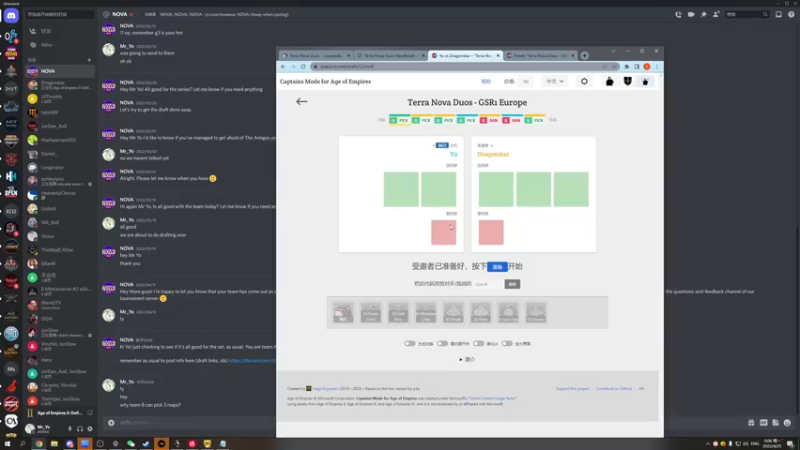Bookmark page with star icon in address bar
This screenshot has width=800, height=450.
(x=614, y=66)
